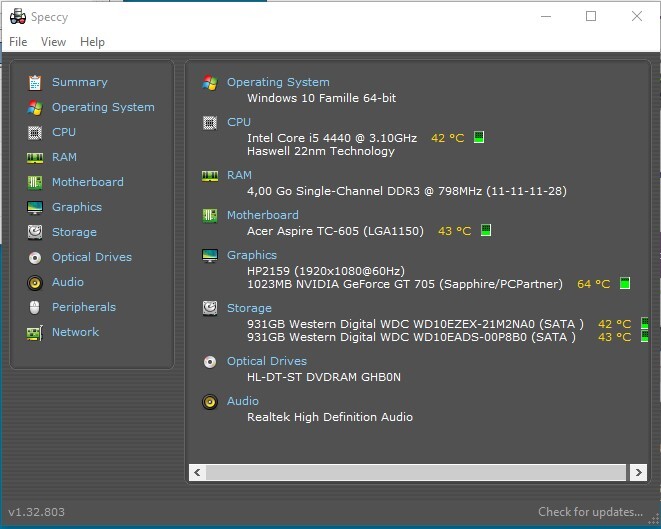661x529 pixels.
Task: Select Motherboard in the sidebar
Action: coord(88,182)
